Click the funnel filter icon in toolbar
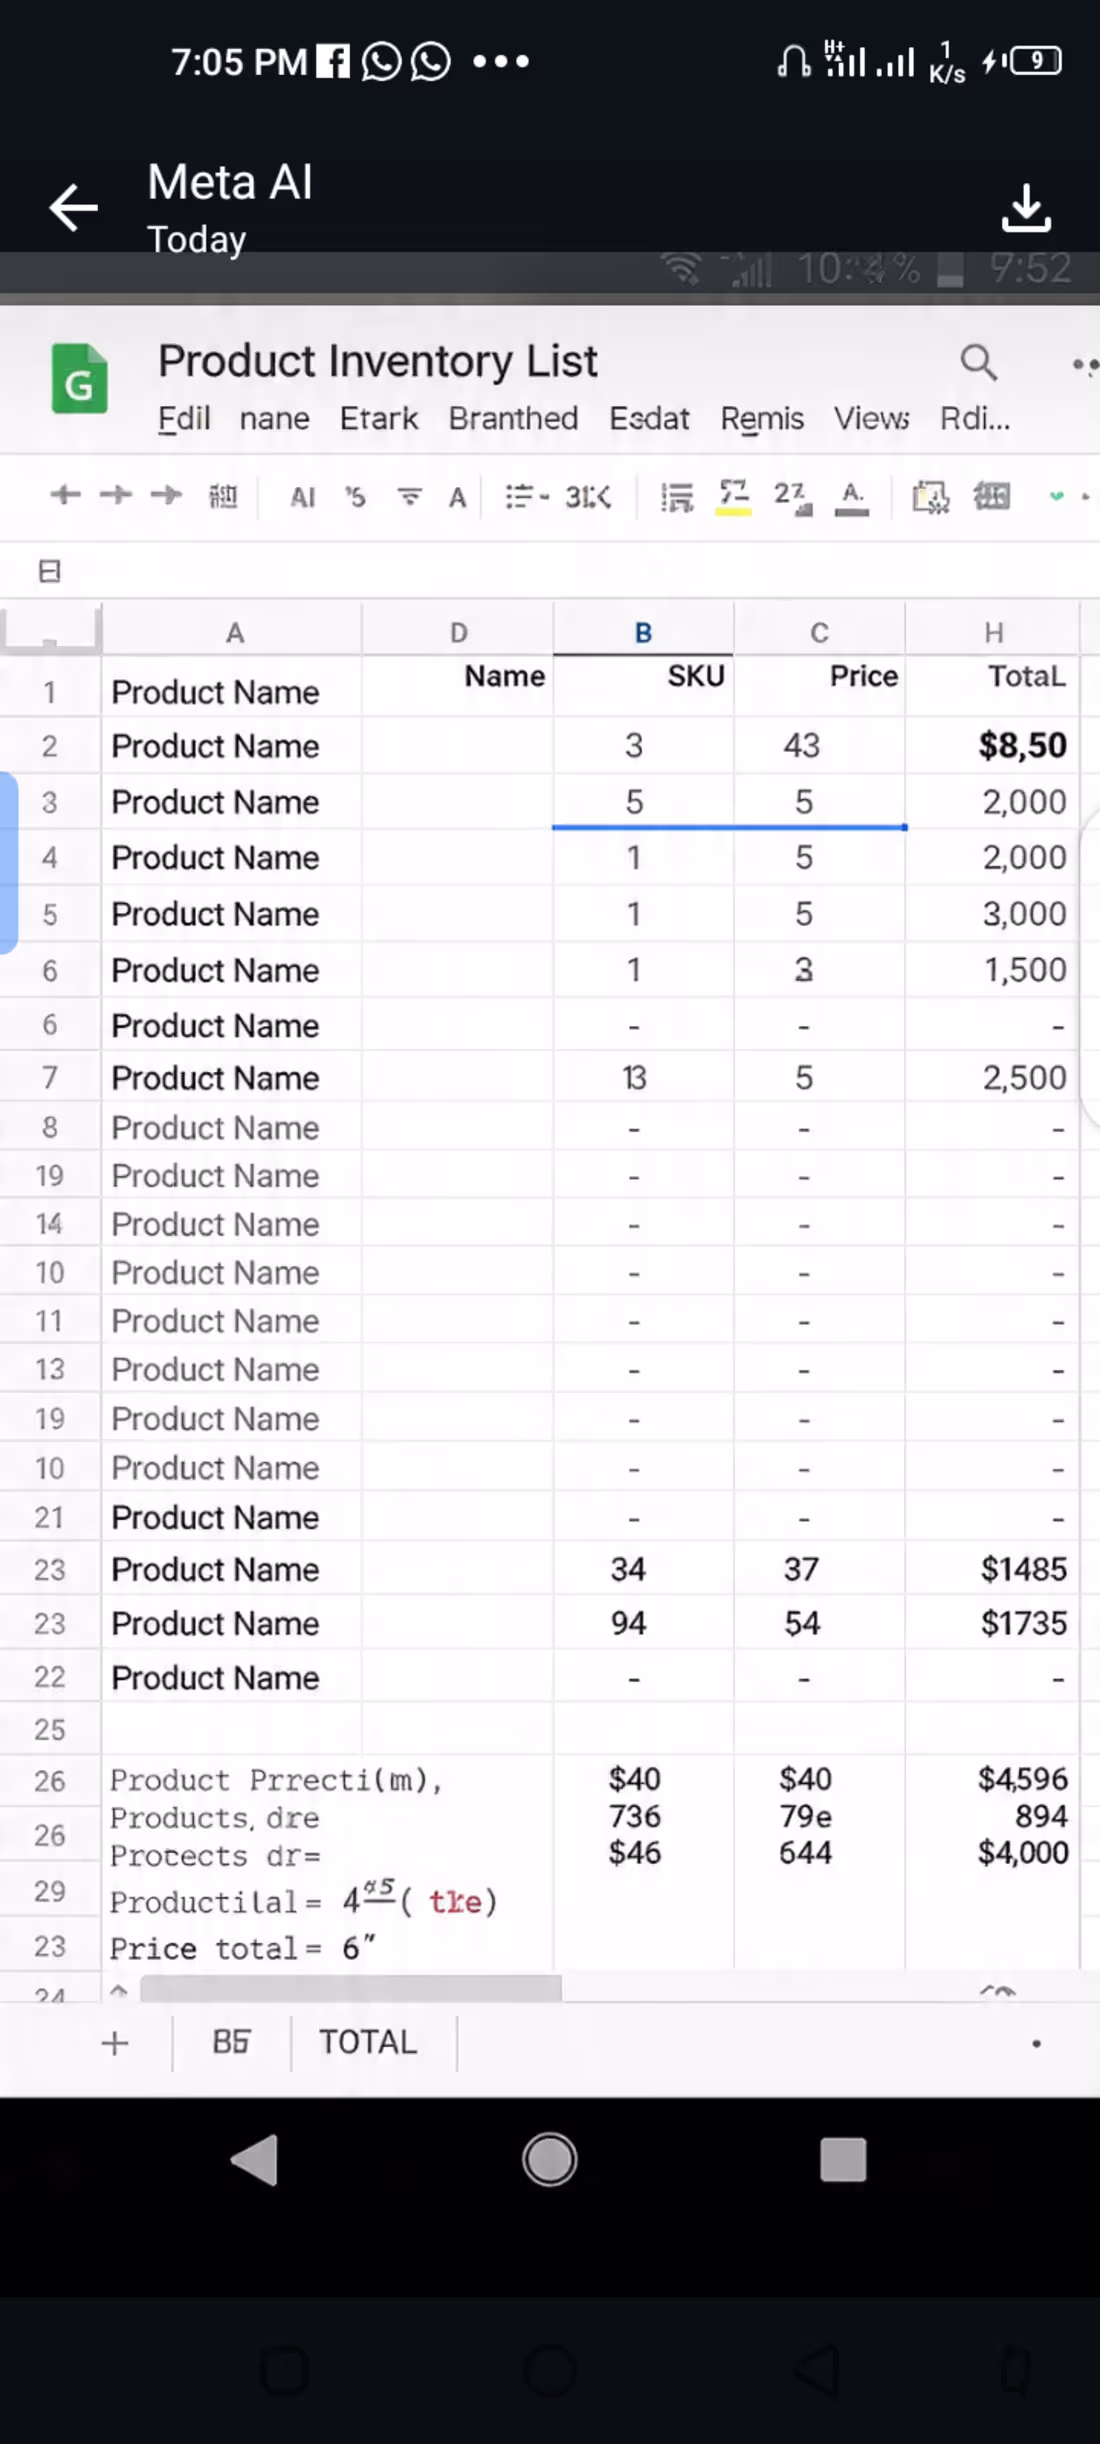This screenshot has height=2444, width=1100. (409, 496)
